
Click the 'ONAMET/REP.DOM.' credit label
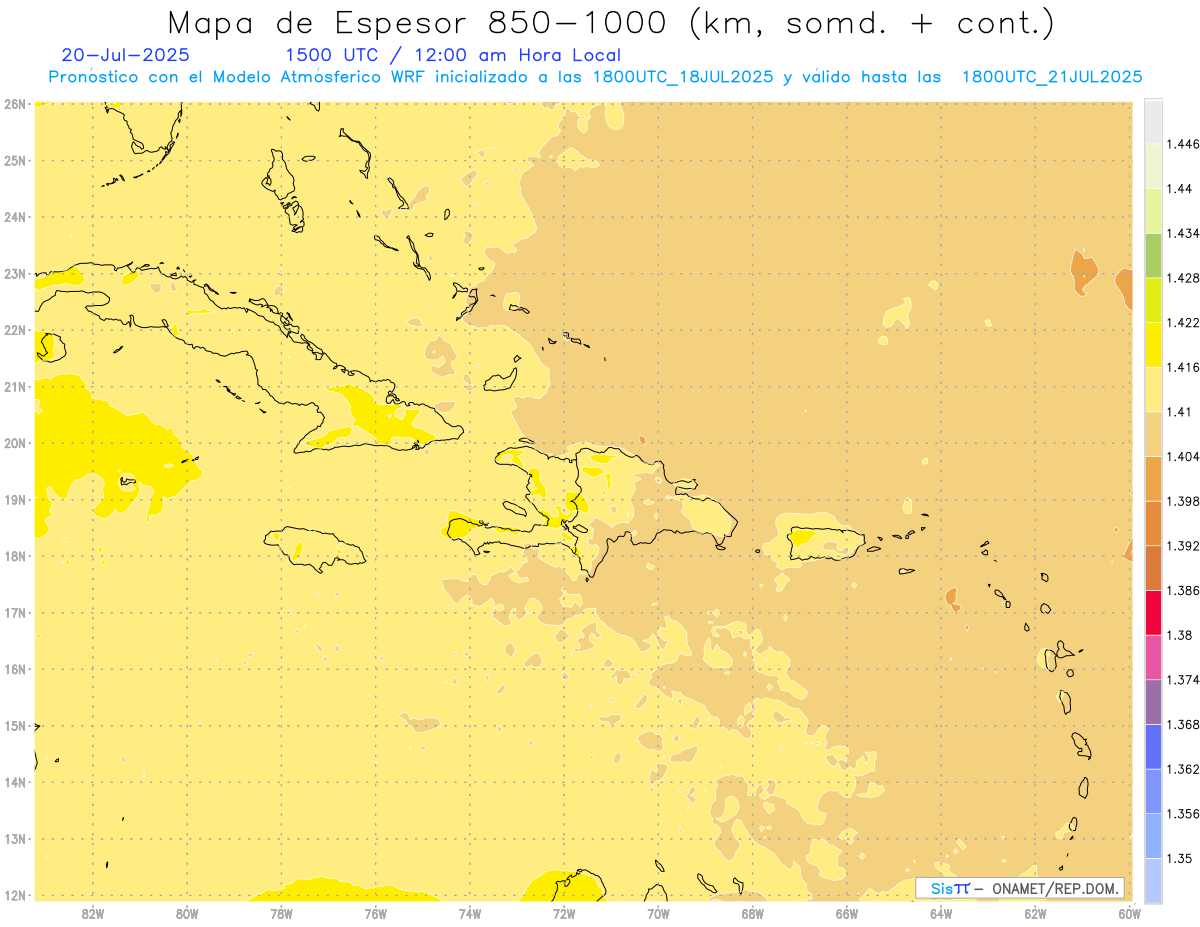1056,888
